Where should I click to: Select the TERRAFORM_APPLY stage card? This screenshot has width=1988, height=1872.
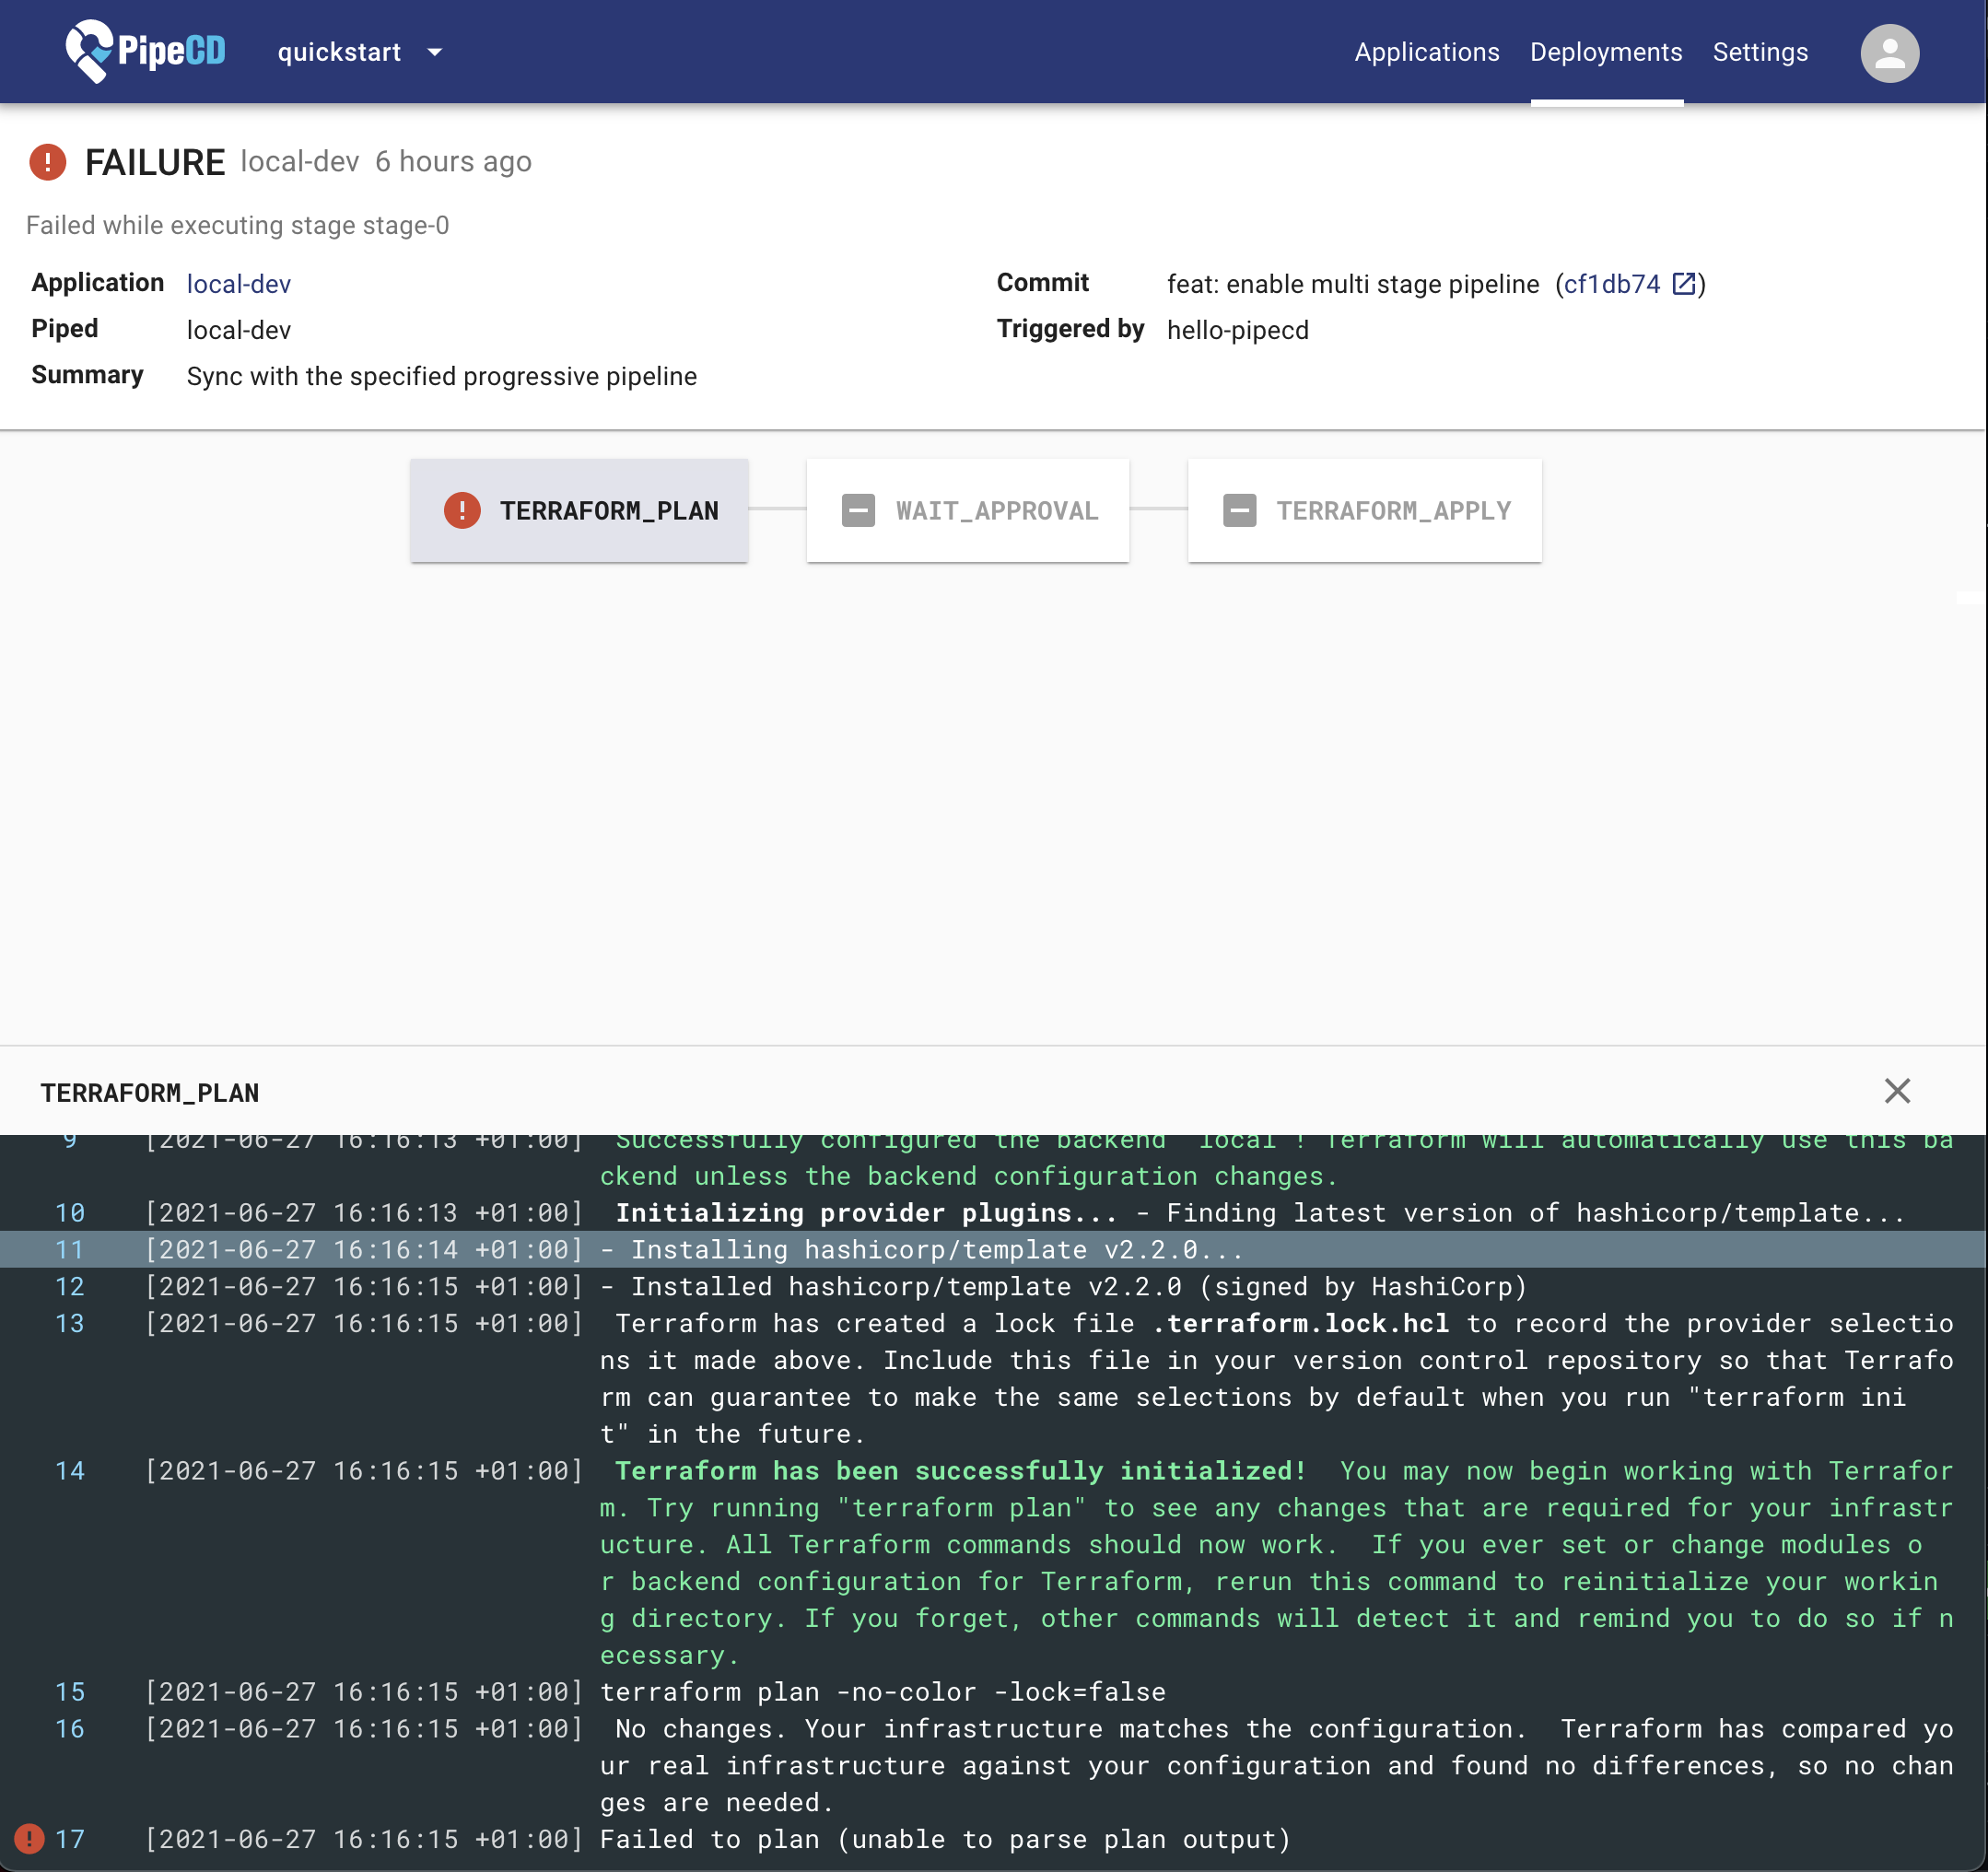1364,510
